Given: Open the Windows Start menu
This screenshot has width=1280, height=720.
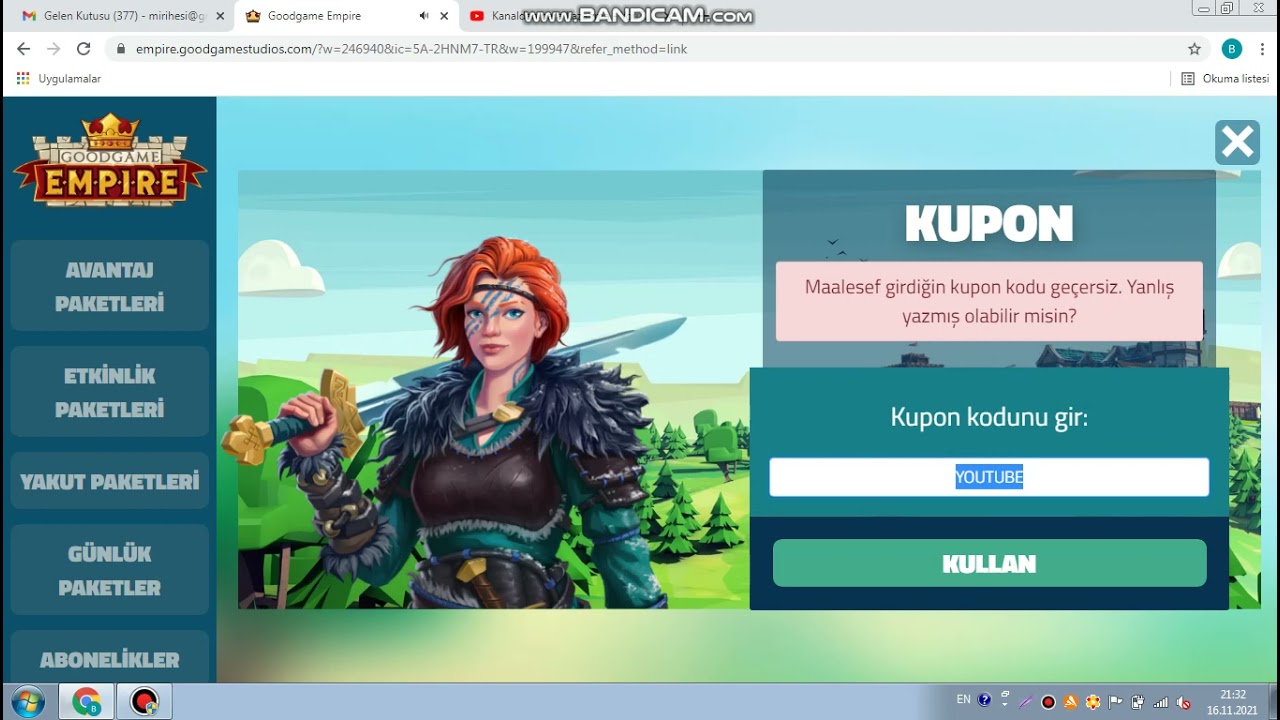Looking at the screenshot, I should (x=28, y=701).
